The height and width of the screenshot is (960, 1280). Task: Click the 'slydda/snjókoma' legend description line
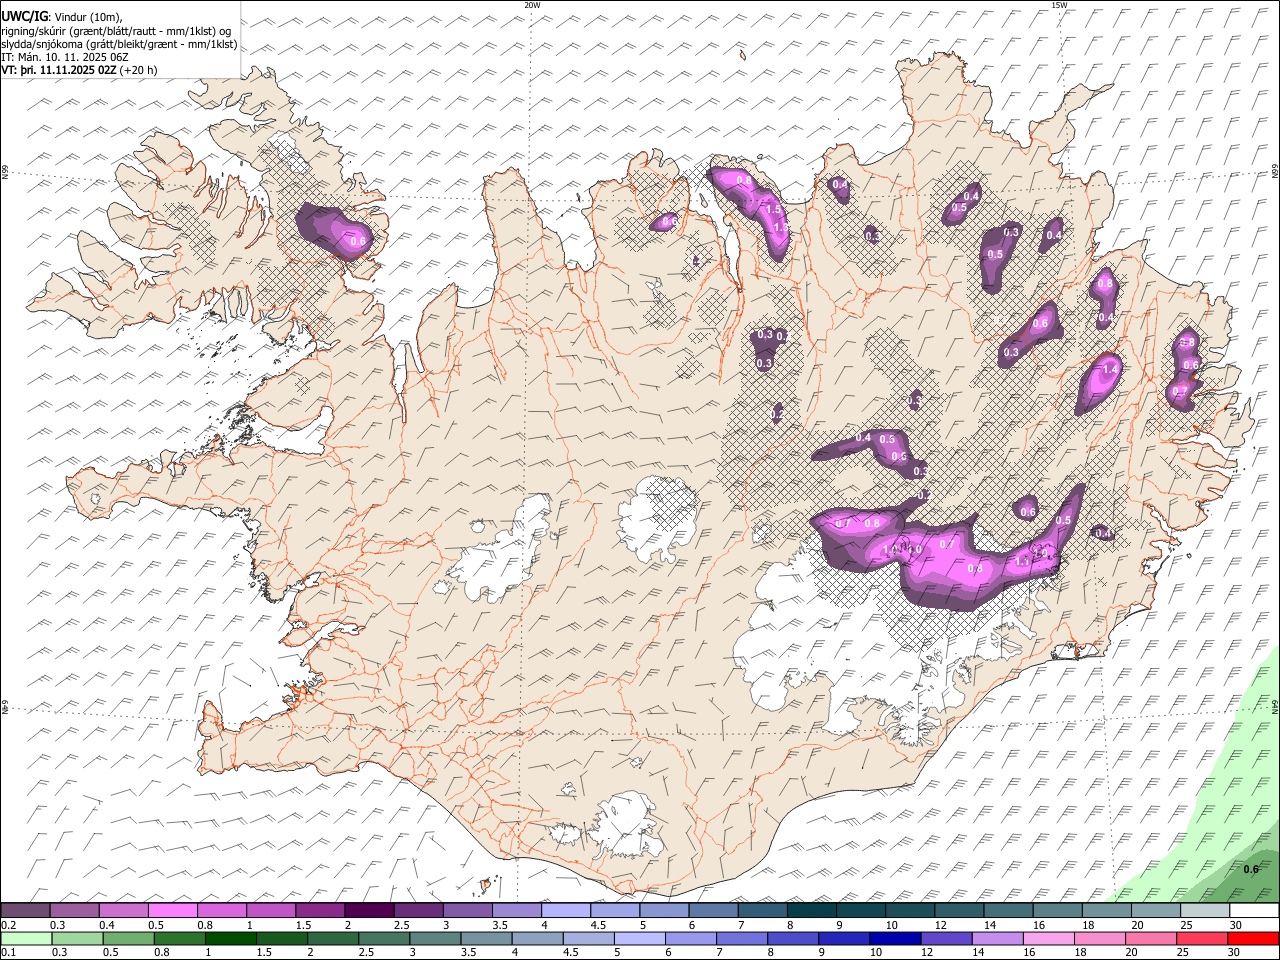point(120,44)
